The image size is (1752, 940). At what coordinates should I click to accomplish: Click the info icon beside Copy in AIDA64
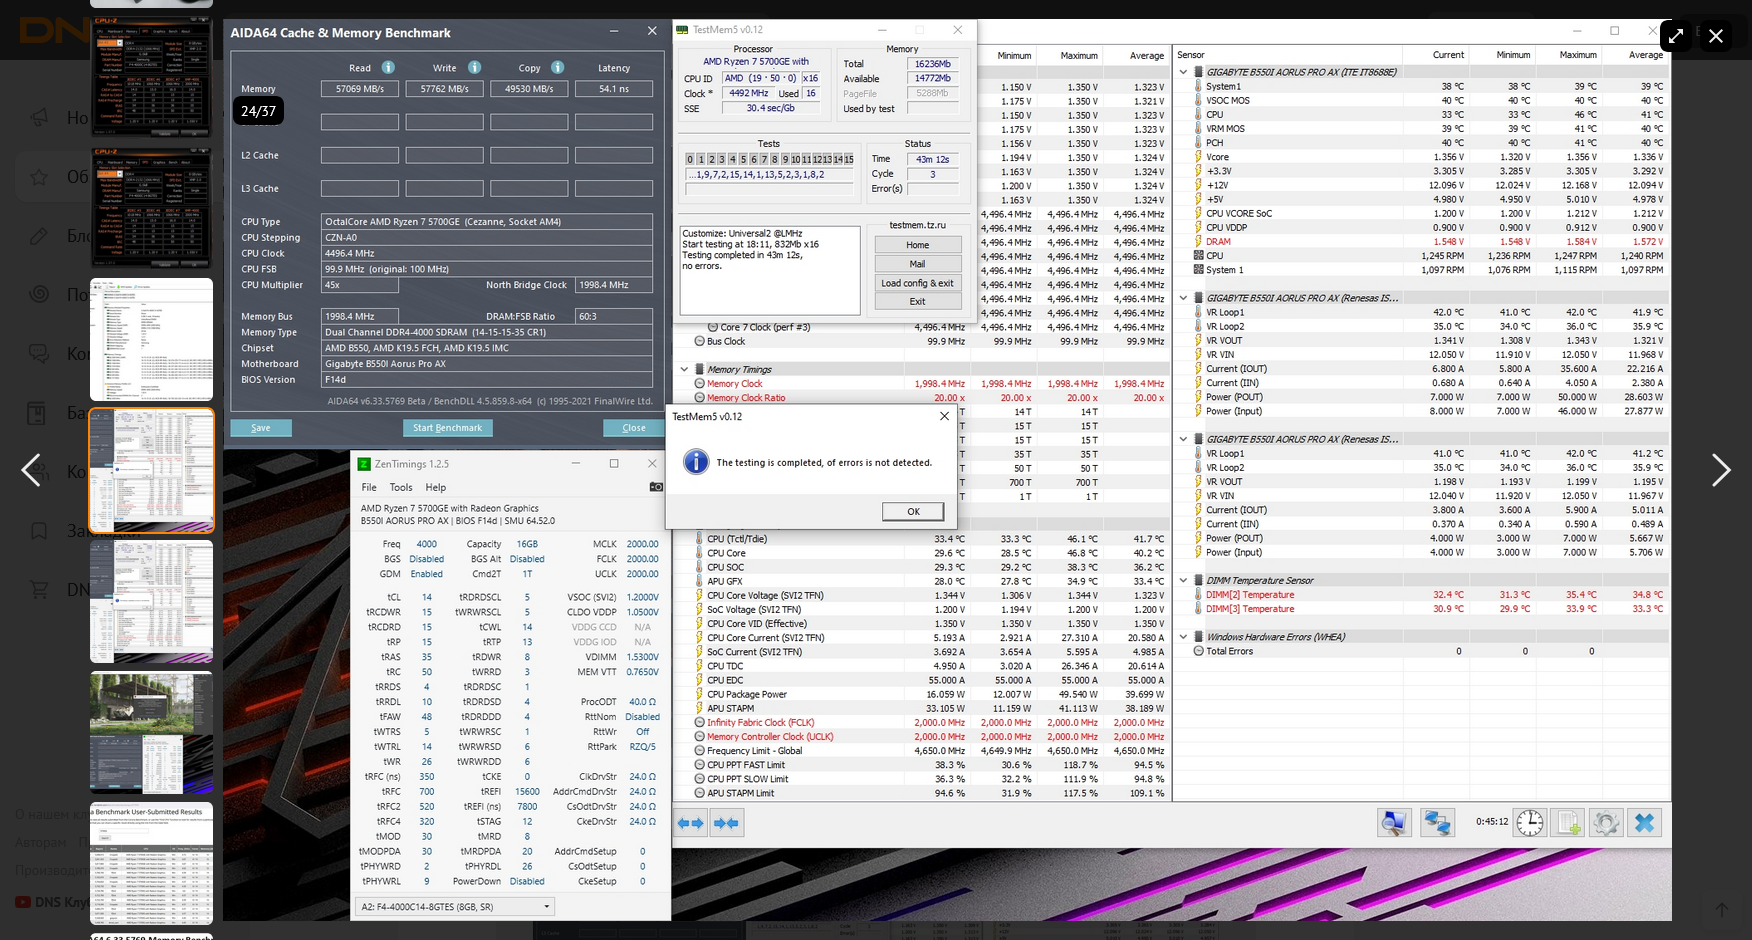558,67
